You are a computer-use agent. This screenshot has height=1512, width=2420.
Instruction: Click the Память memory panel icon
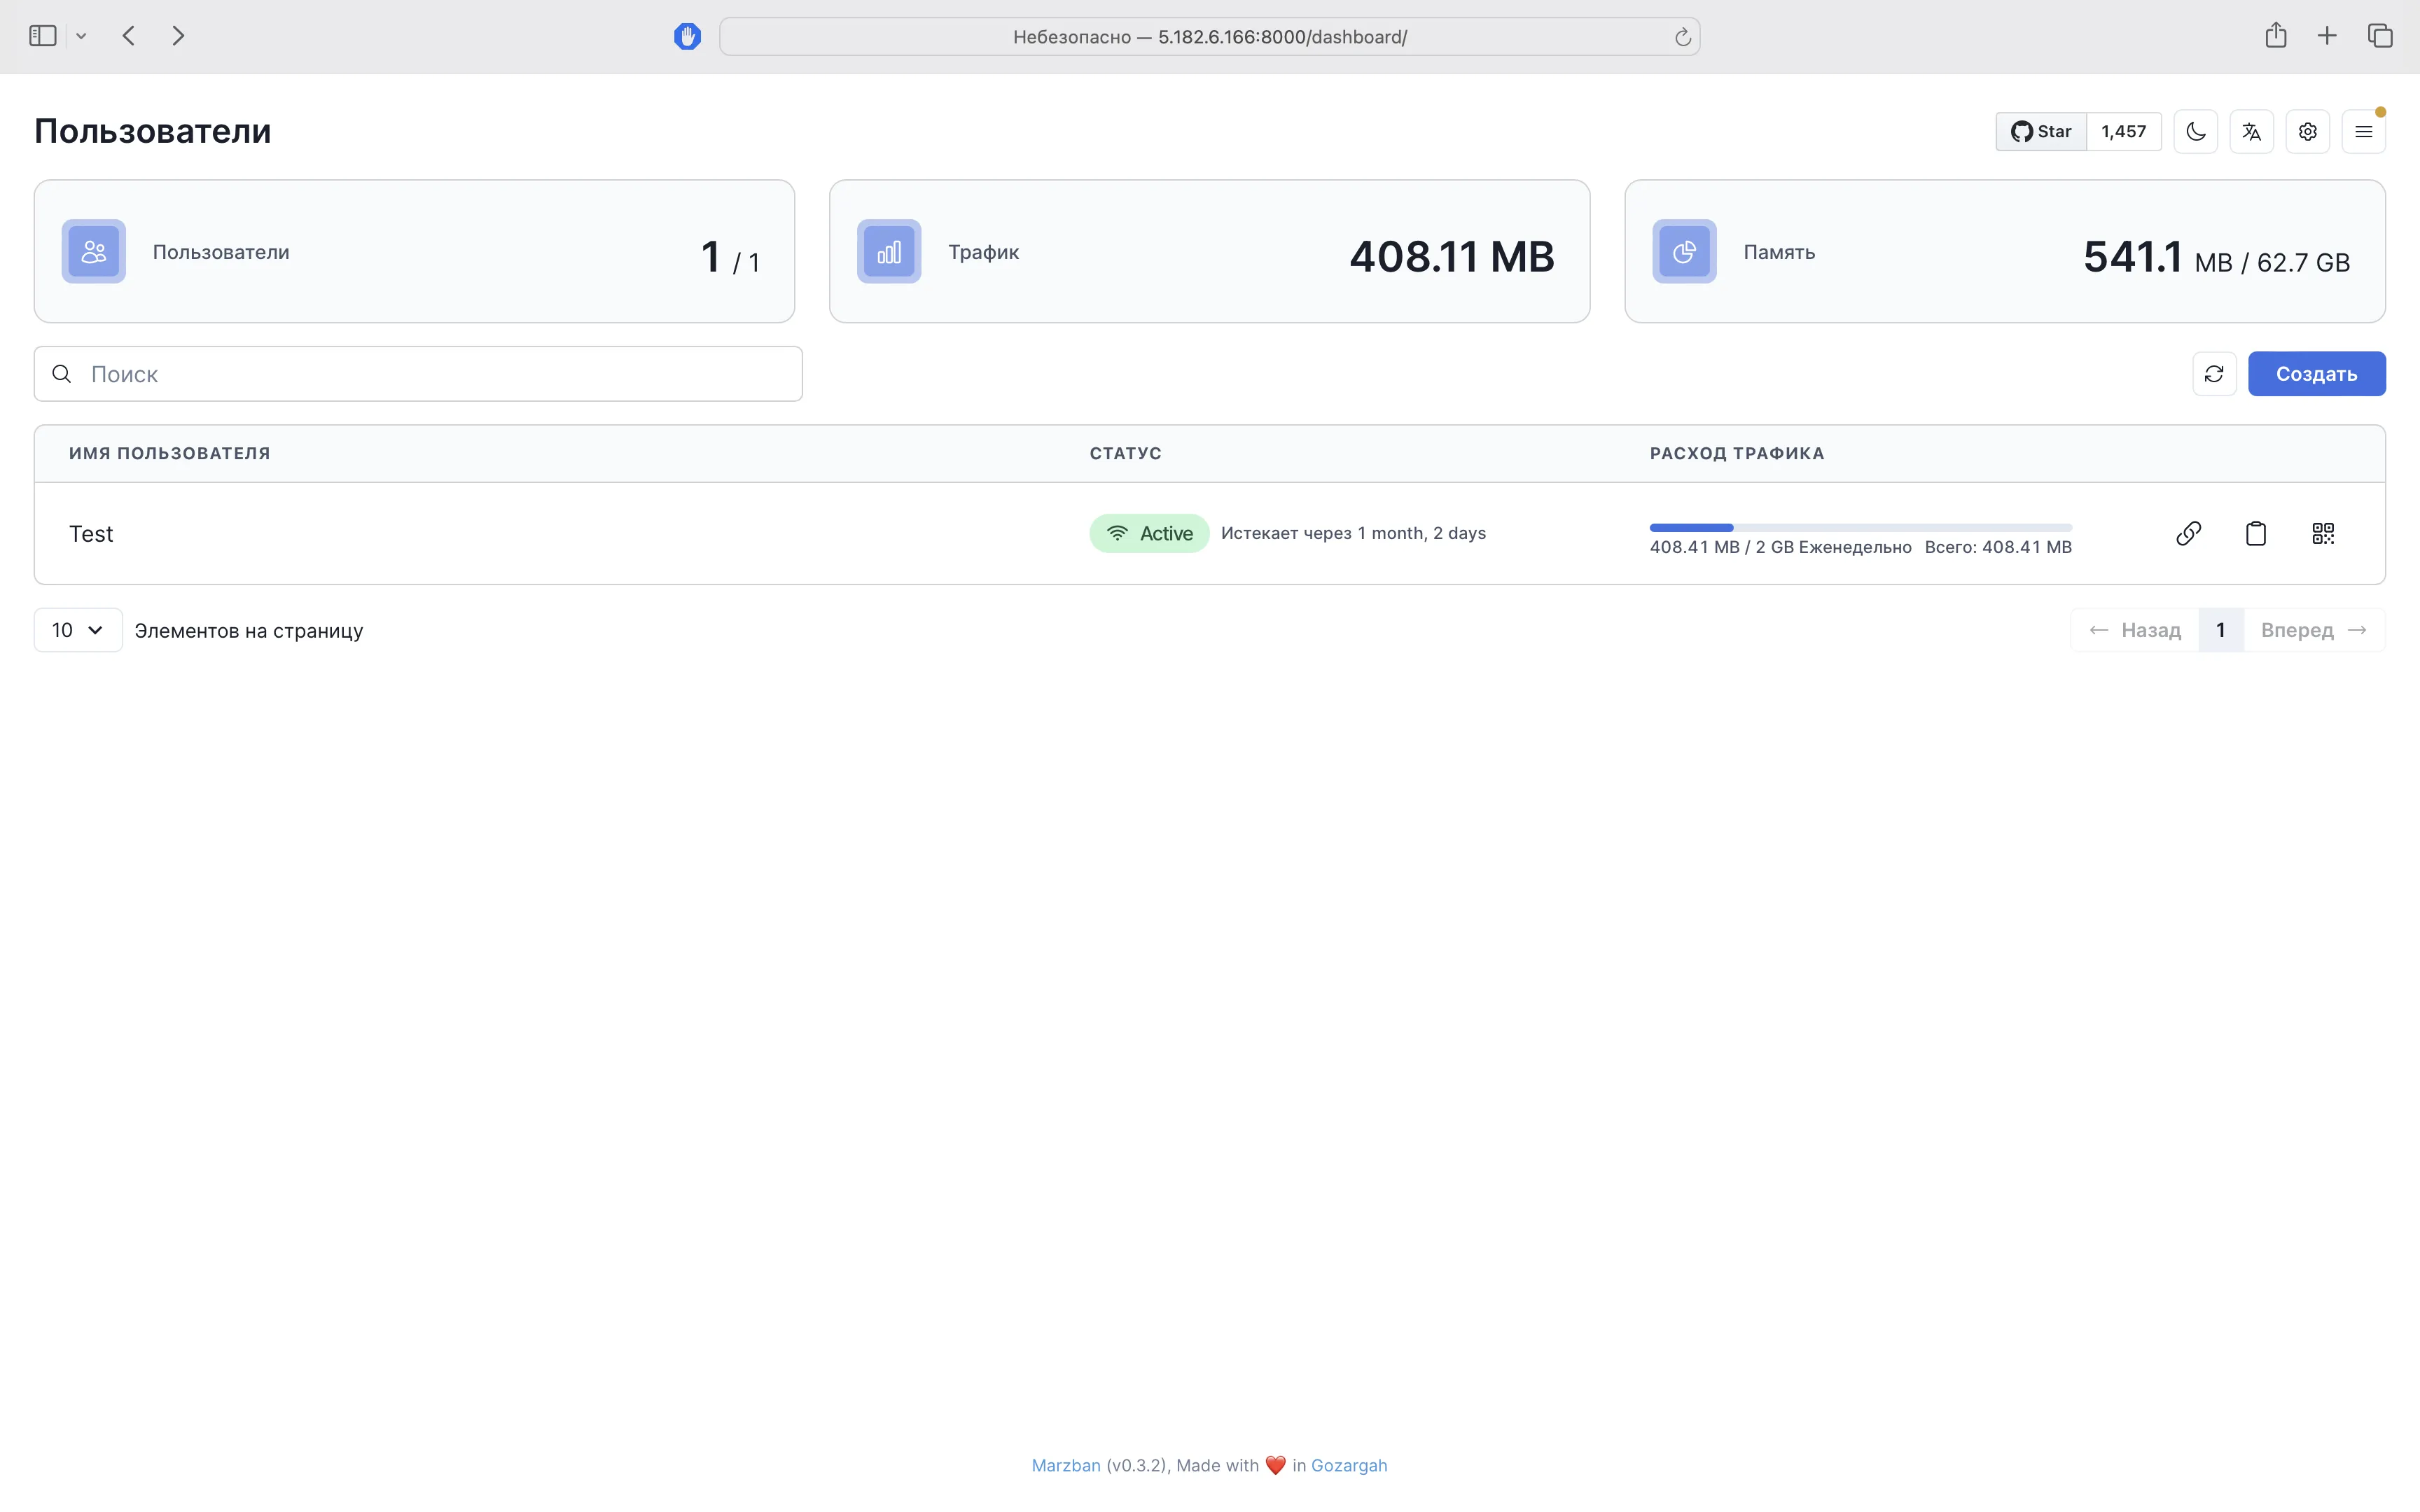(x=1684, y=251)
